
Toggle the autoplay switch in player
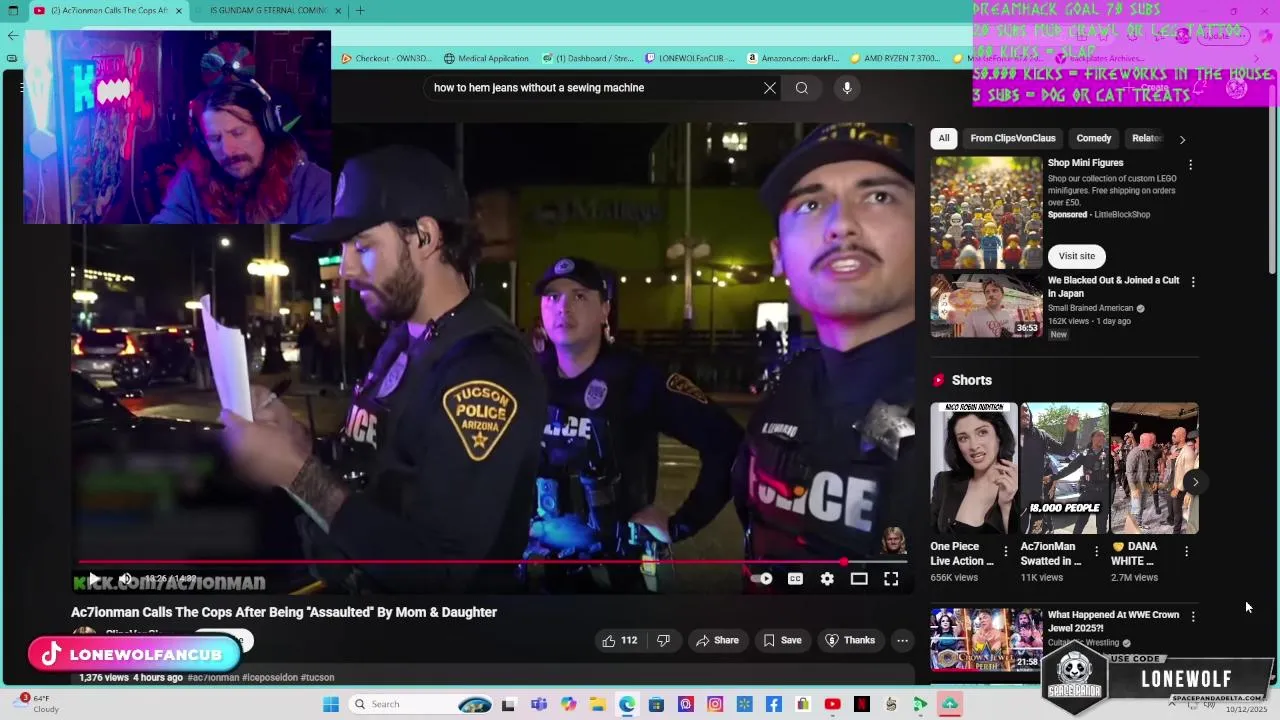coord(762,579)
